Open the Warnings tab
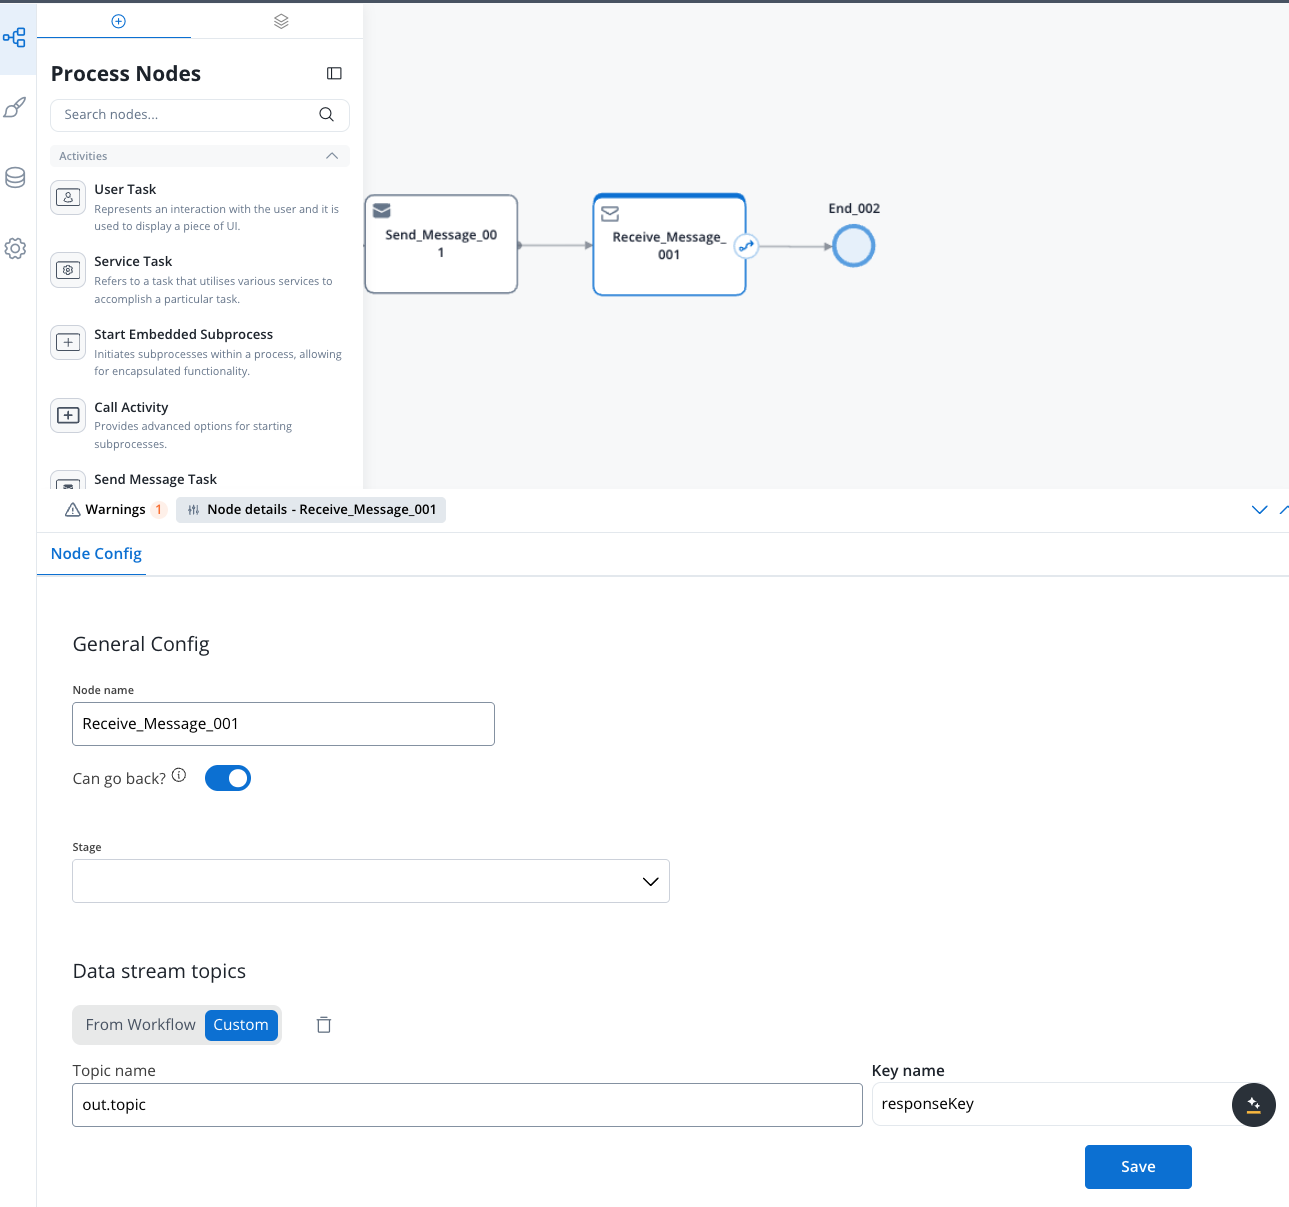 115,510
